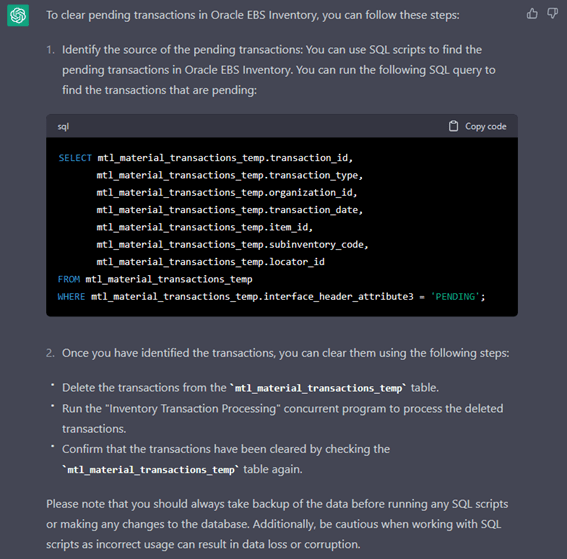
Task: Click the subinventory_code code line
Action: coord(232,245)
